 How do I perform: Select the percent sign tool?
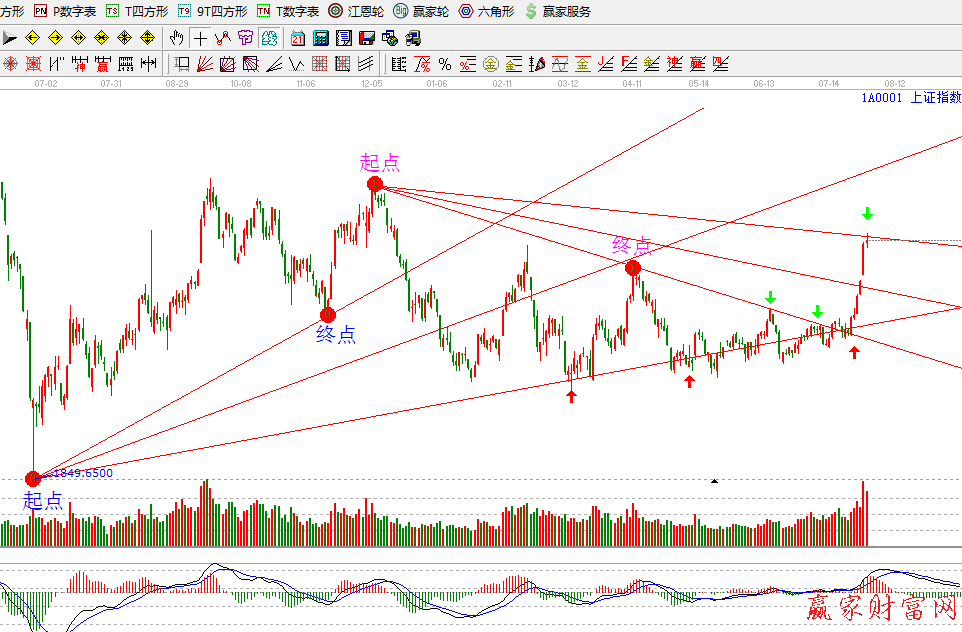(445, 64)
